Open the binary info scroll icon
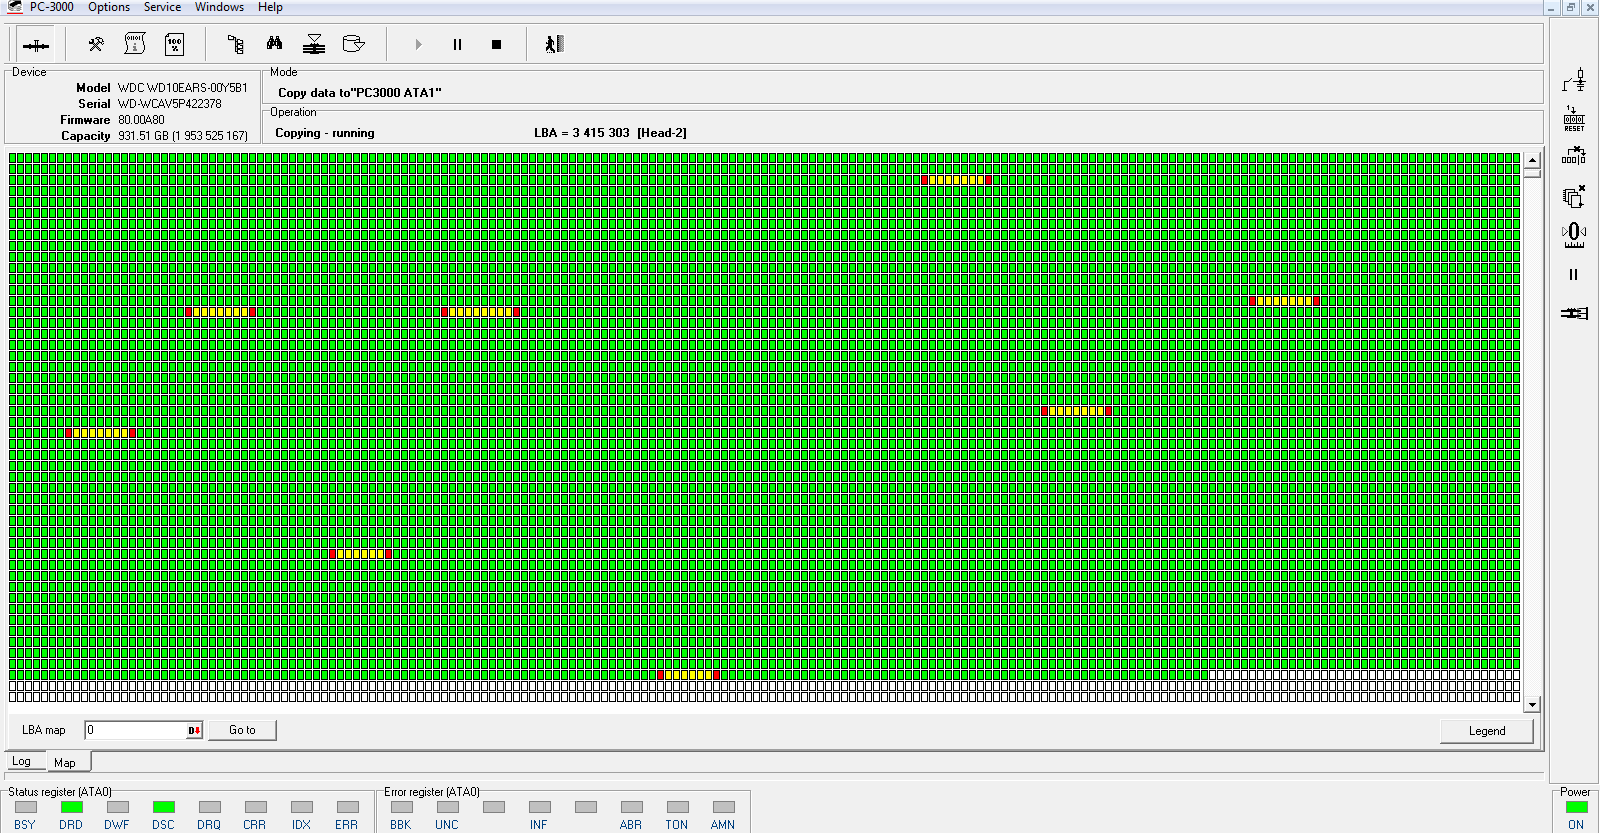1600x833 pixels. [x=135, y=44]
